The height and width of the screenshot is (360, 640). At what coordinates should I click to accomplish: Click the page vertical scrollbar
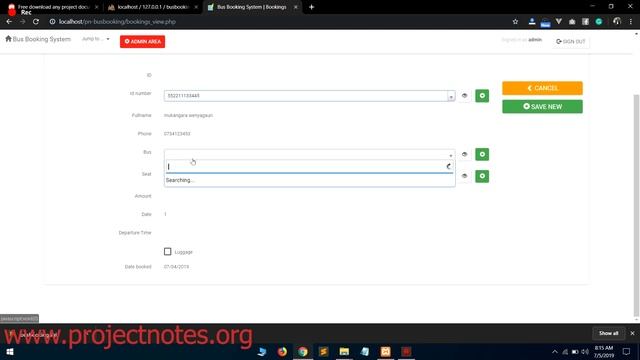pos(636,204)
